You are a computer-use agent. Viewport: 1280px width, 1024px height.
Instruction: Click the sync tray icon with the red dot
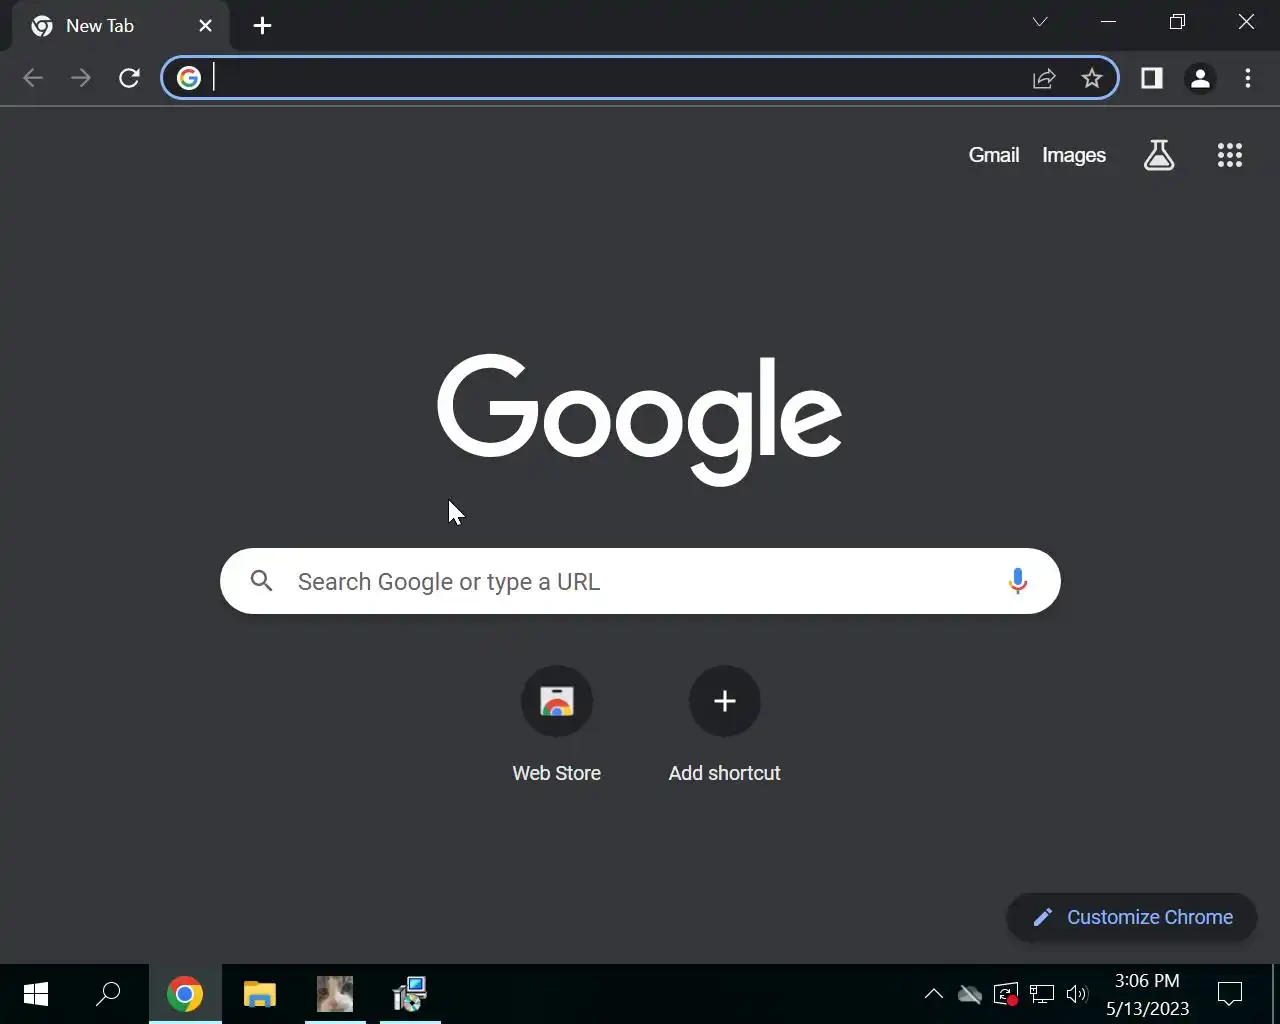(x=1006, y=994)
